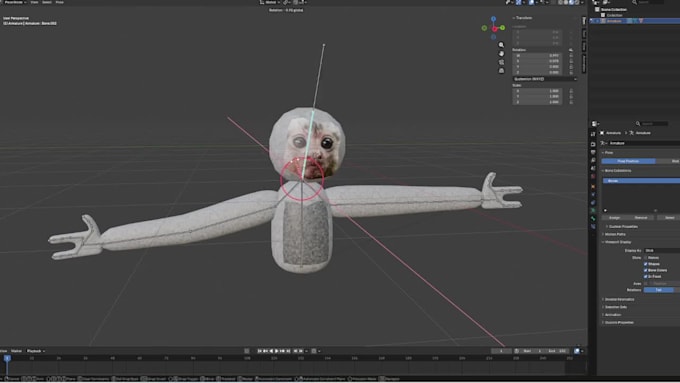Toggle the camera view icon in viewport
The width and height of the screenshot is (680, 383).
click(501, 62)
